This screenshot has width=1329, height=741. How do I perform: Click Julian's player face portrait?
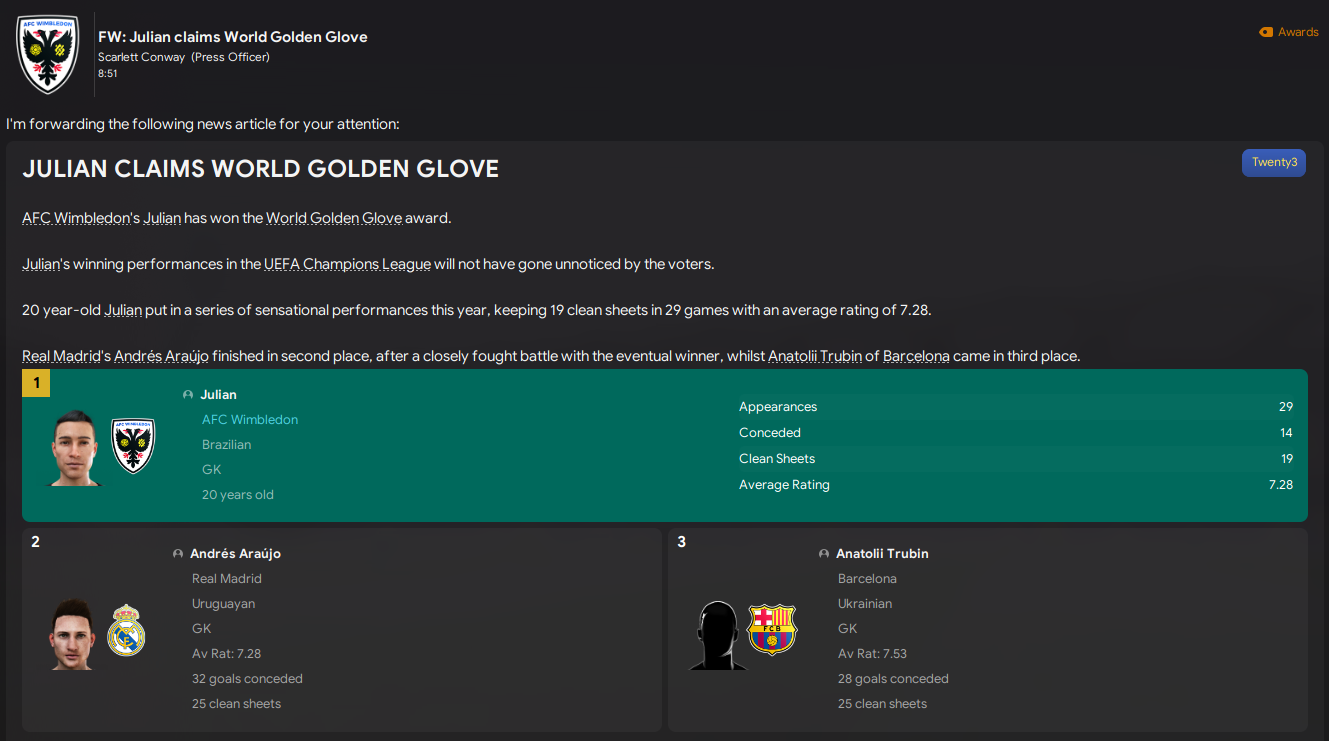pyautogui.click(x=76, y=447)
